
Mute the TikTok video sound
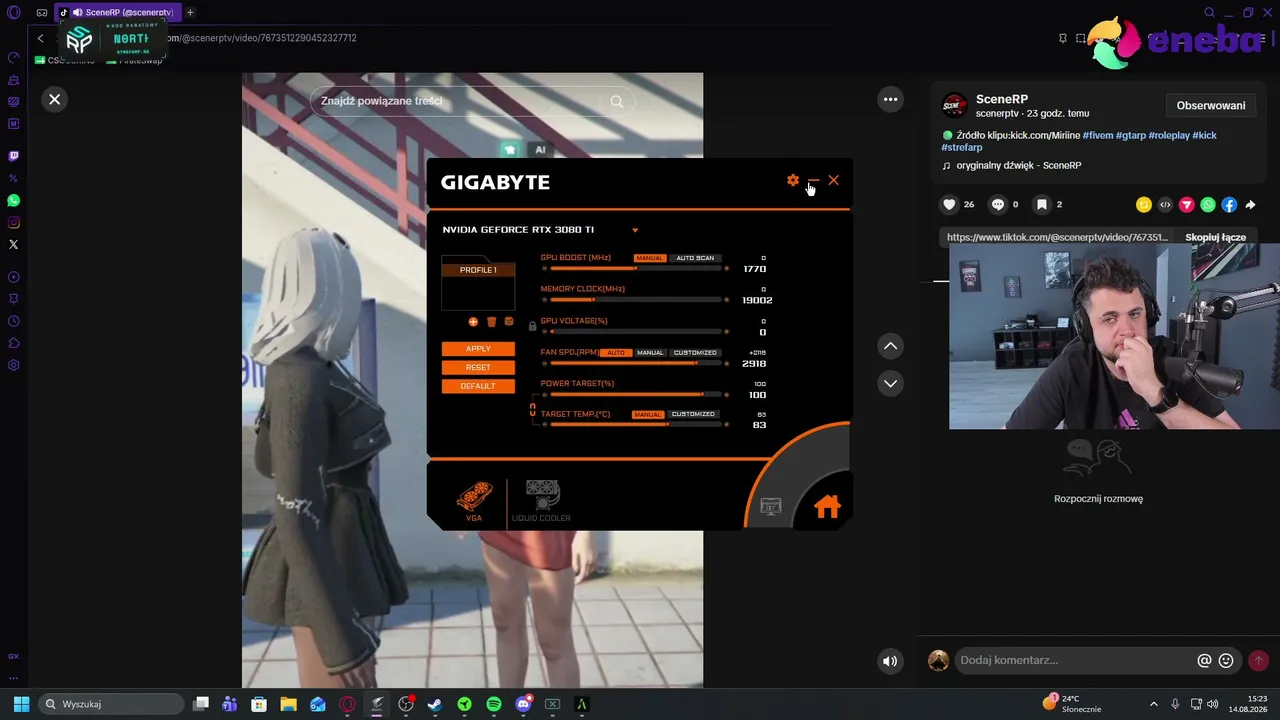890,661
